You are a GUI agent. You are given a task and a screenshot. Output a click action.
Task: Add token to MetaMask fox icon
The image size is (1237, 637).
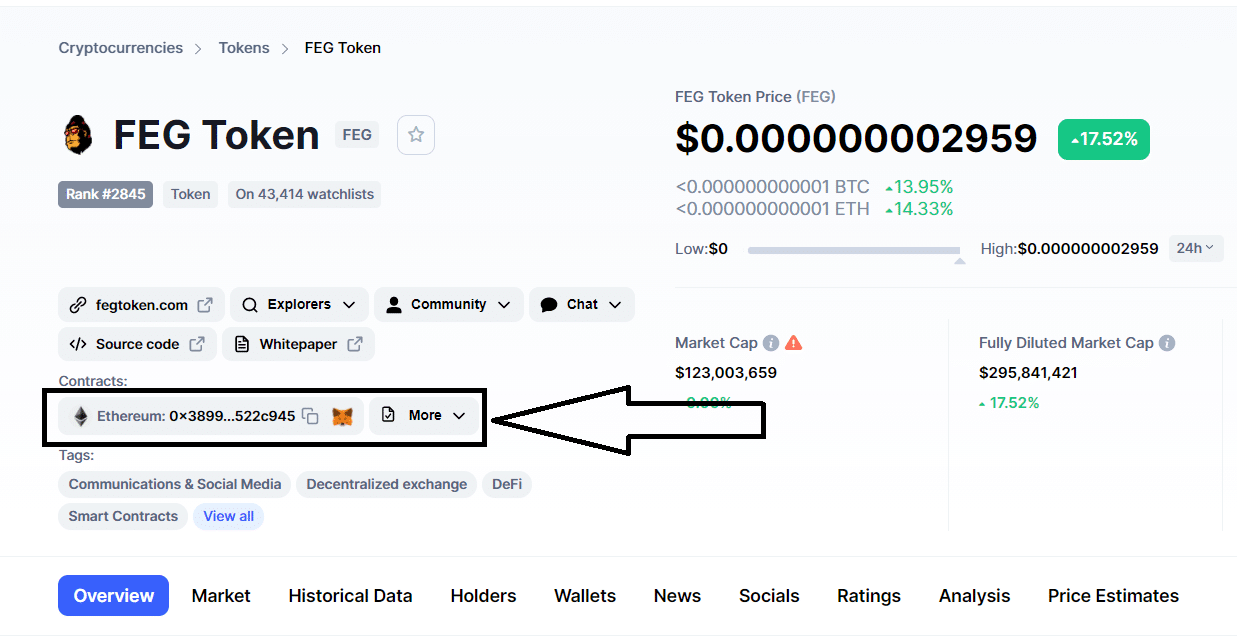click(342, 416)
